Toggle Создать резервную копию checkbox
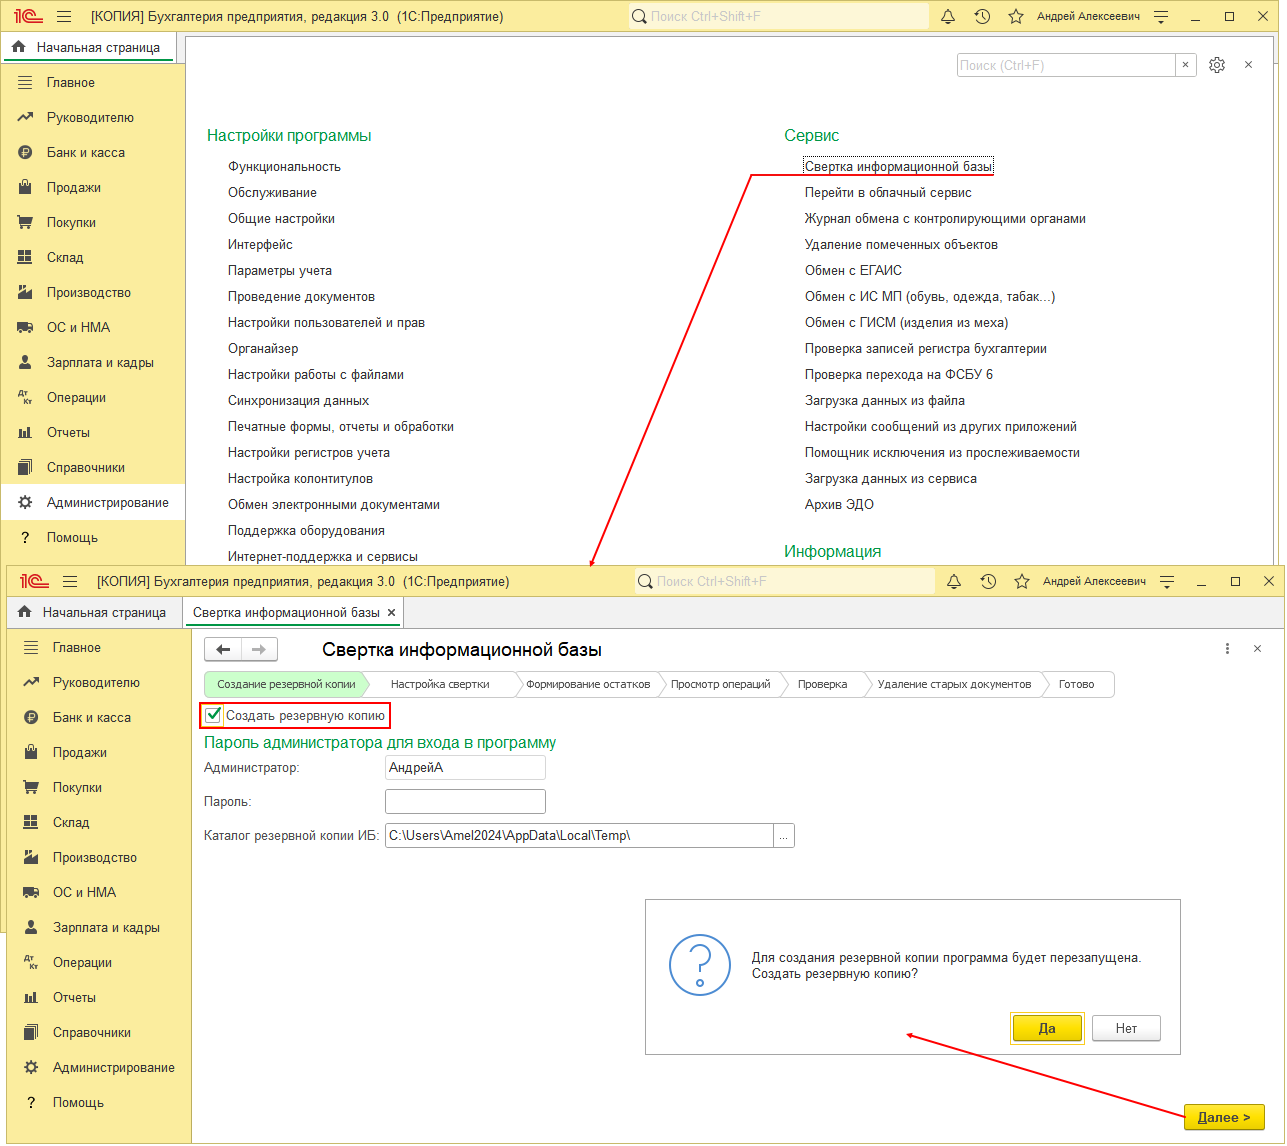 tap(213, 715)
